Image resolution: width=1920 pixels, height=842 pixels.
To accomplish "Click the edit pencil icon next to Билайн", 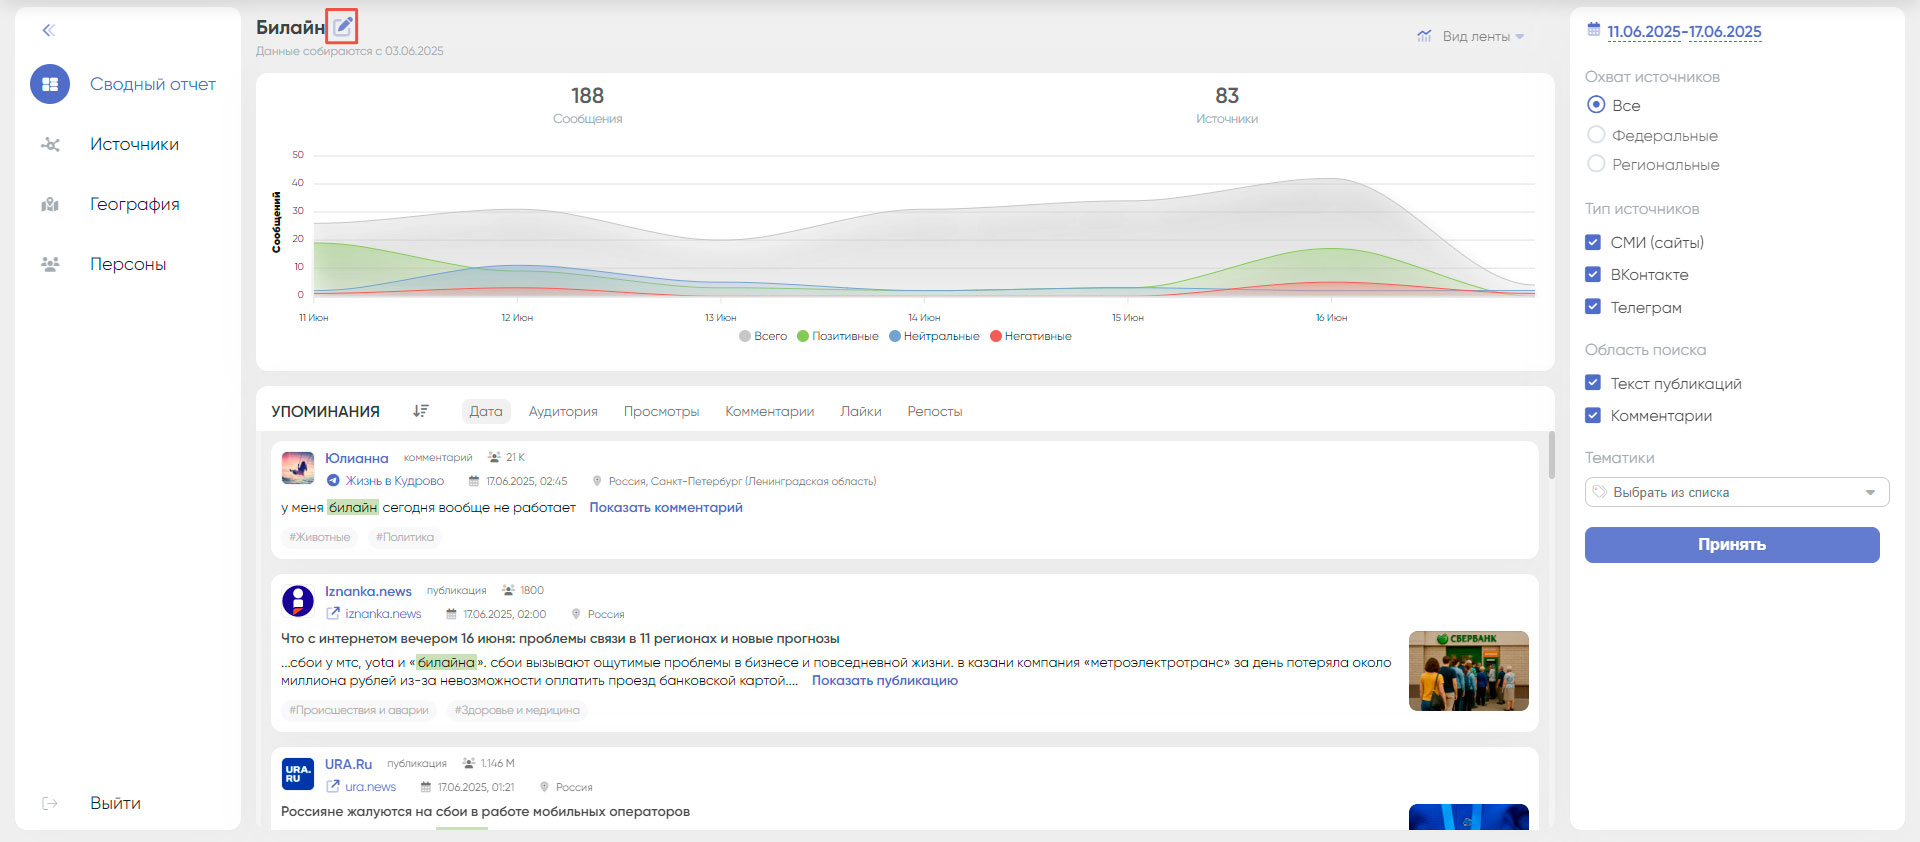I will point(343,26).
